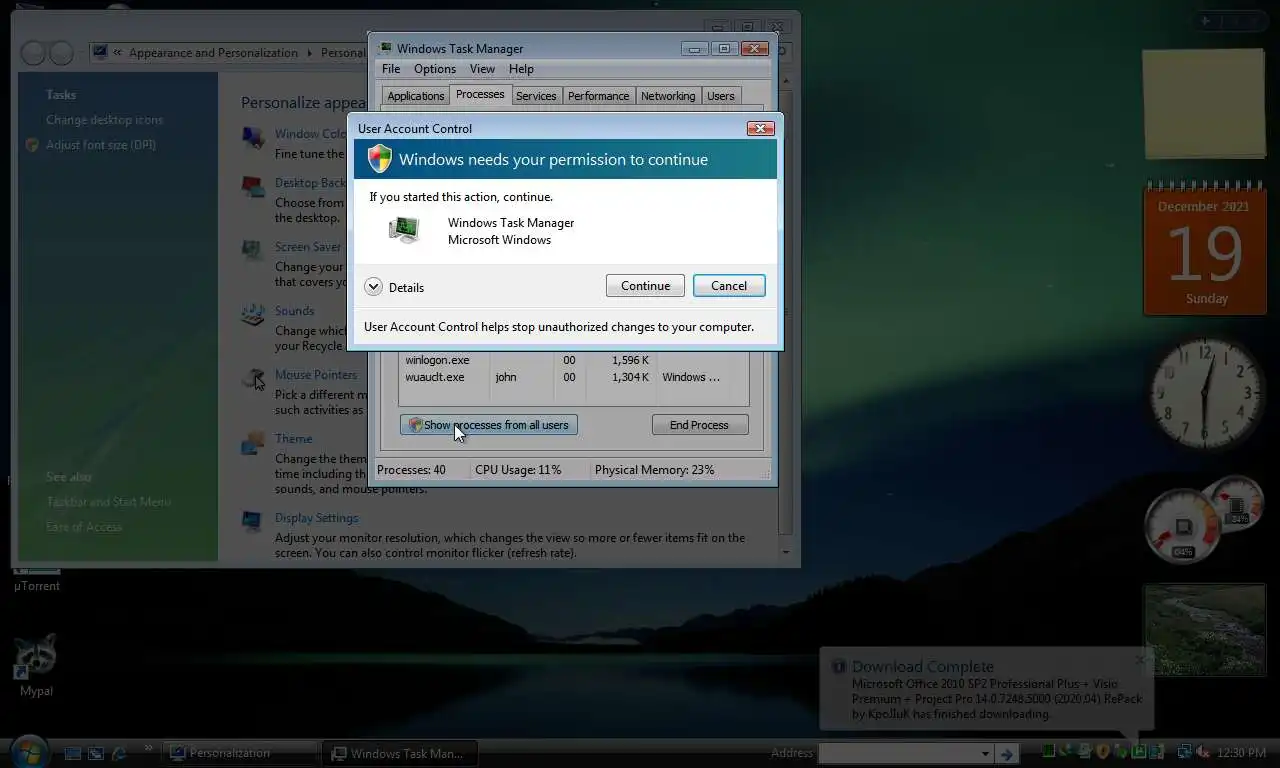Open Display Settings link in Personalization window
This screenshot has height=768, width=1280.
[316, 518]
